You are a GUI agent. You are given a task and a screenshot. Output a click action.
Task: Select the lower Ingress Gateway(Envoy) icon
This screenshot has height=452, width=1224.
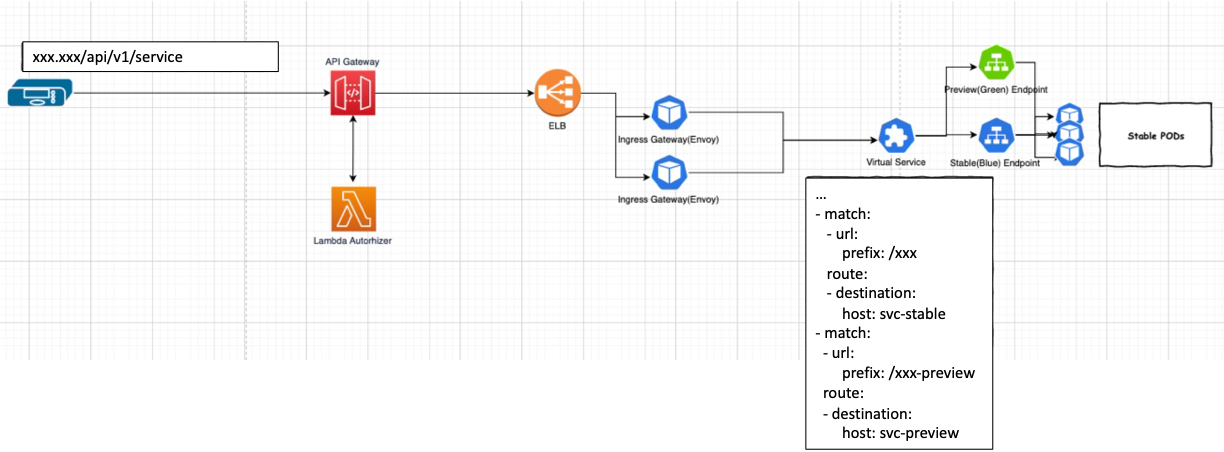(667, 173)
